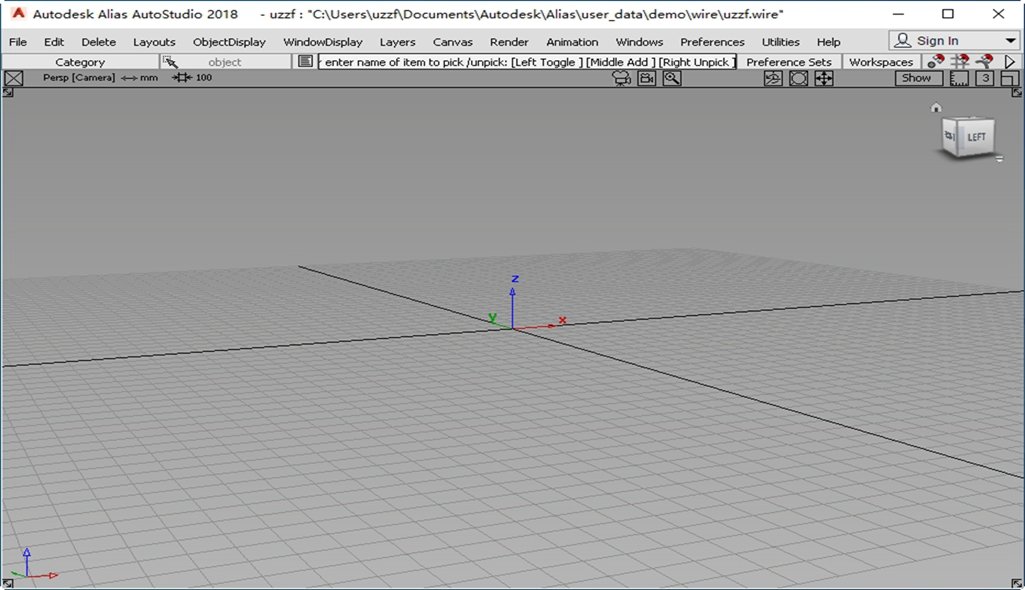1025x590 pixels.
Task: Open the Canvas menu
Action: [x=452, y=42]
